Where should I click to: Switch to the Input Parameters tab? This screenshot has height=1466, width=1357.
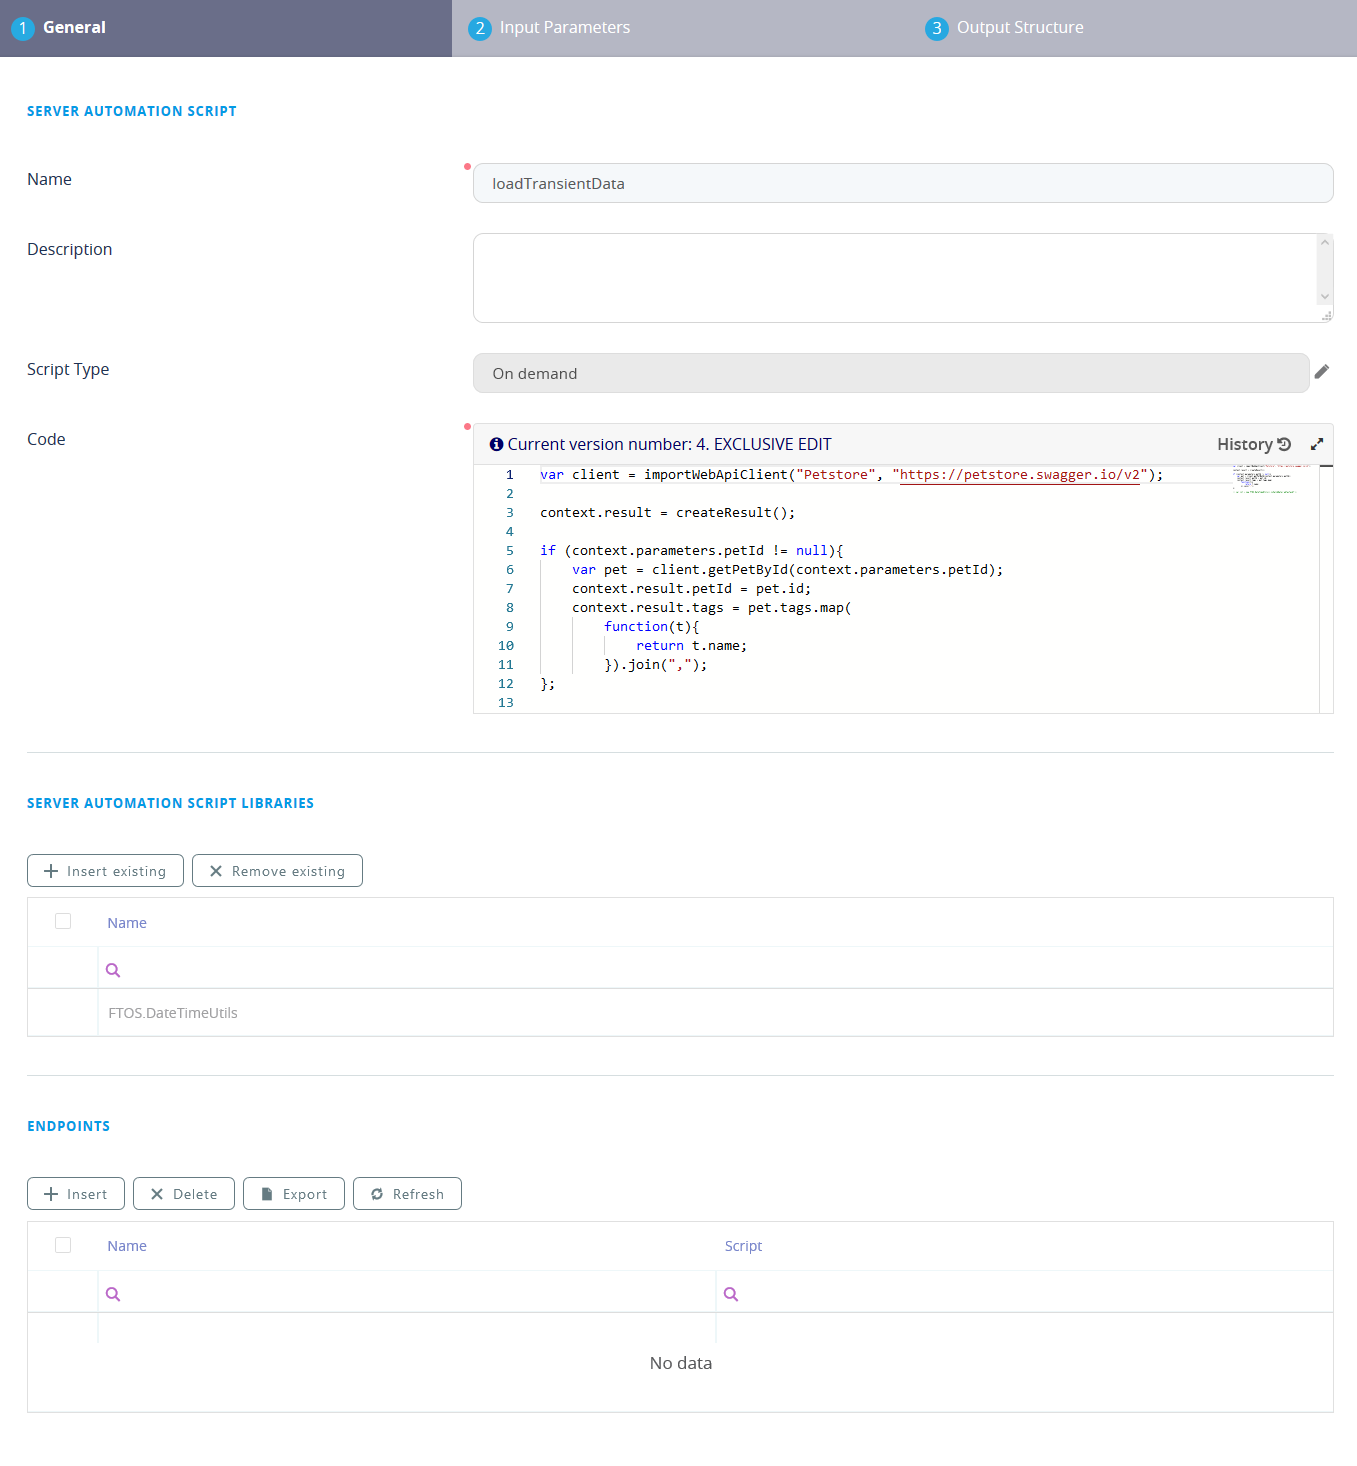point(565,28)
